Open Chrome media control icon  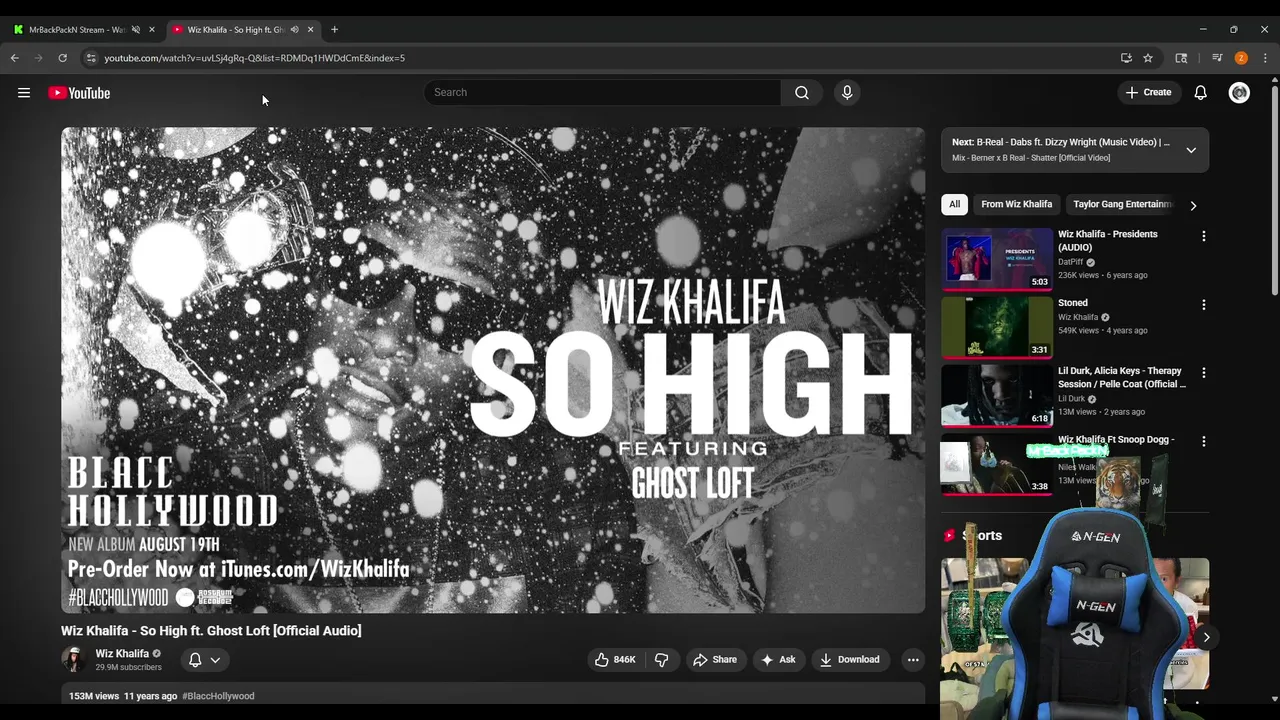point(1217,58)
